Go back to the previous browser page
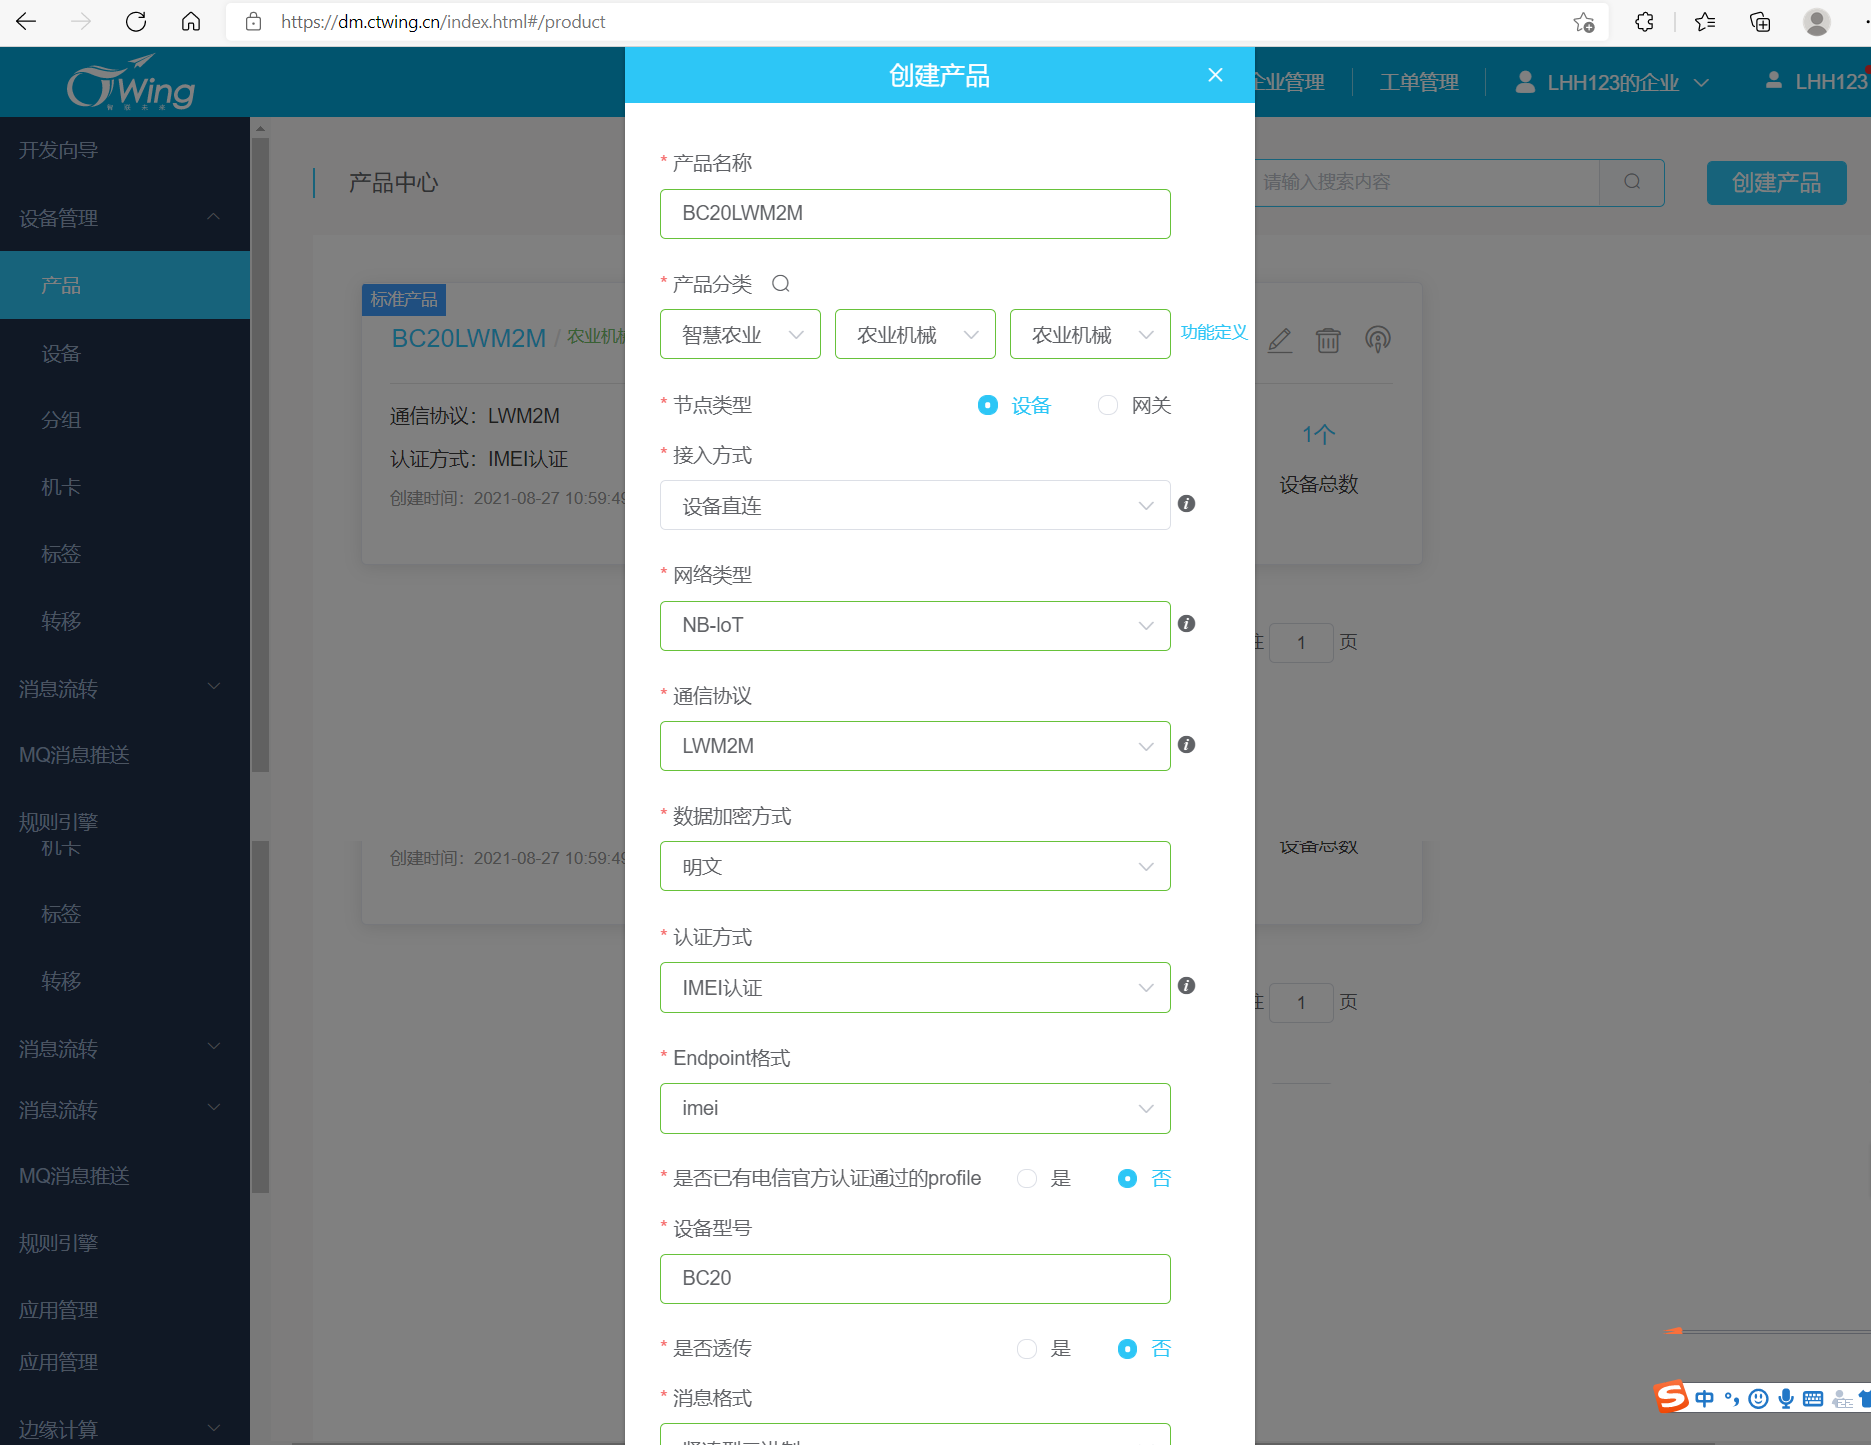 point(26,22)
